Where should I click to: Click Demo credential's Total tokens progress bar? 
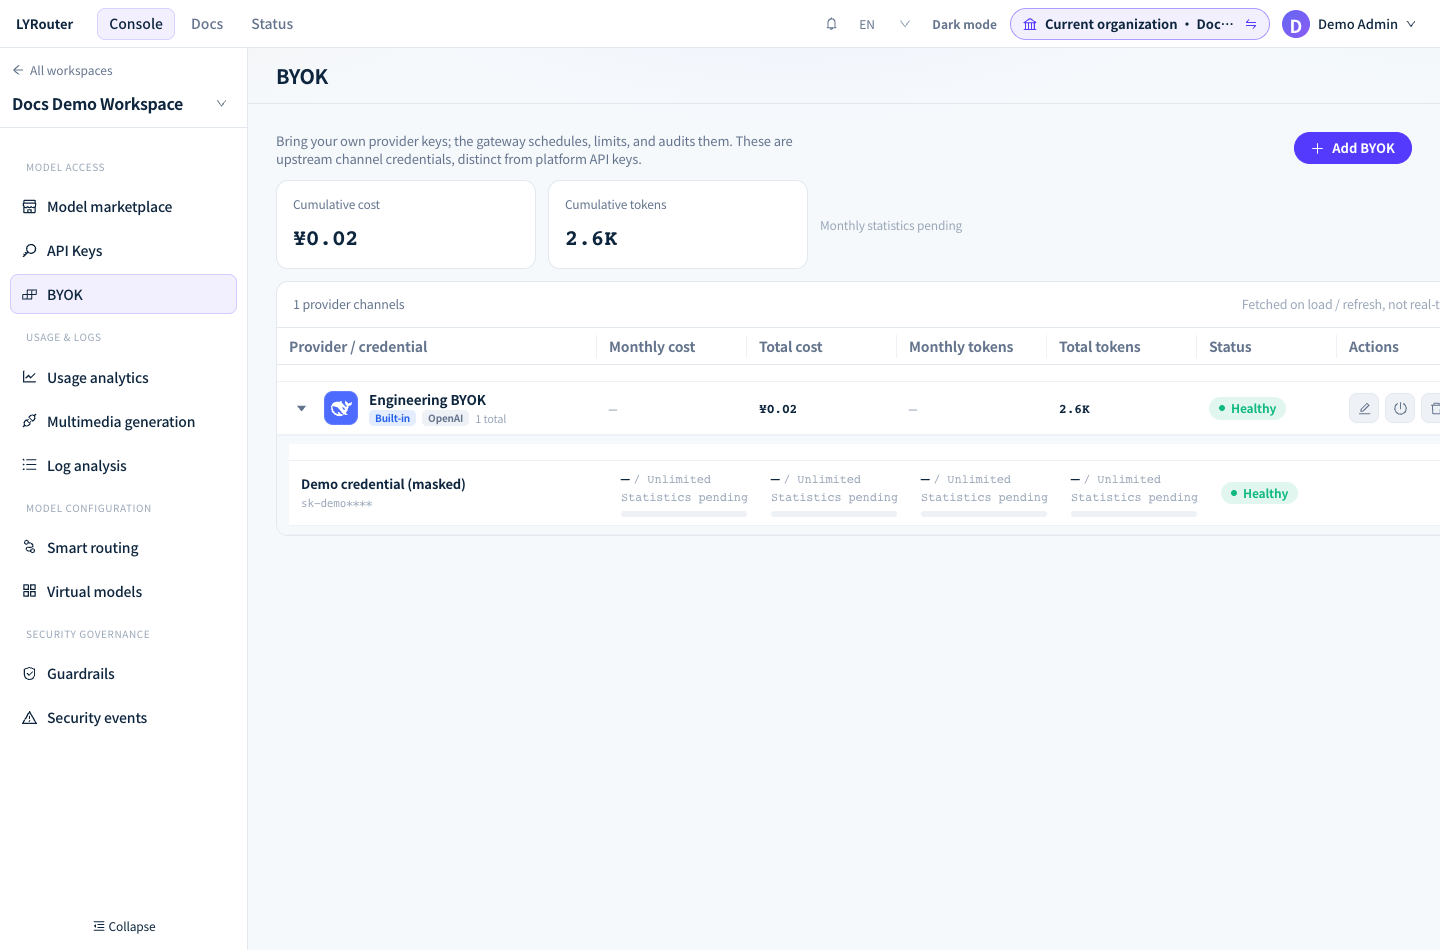tap(1134, 514)
